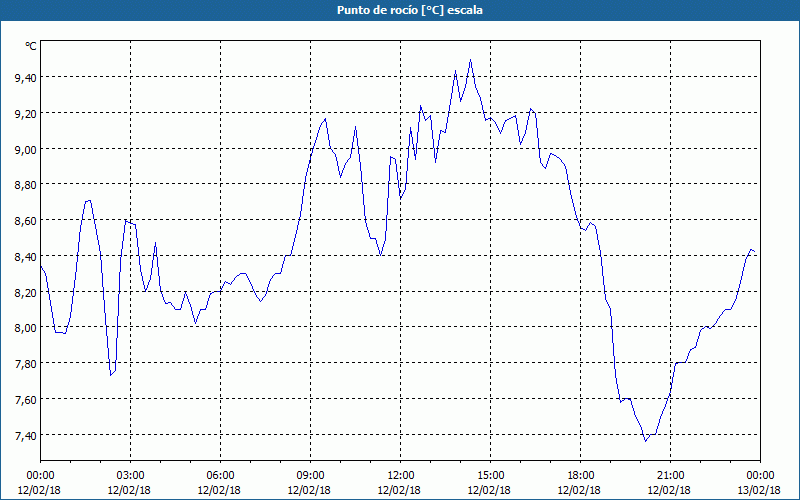Viewport: 800px width, 500px height.
Task: Click the °C unit label on the axis
Action: [x=31, y=46]
